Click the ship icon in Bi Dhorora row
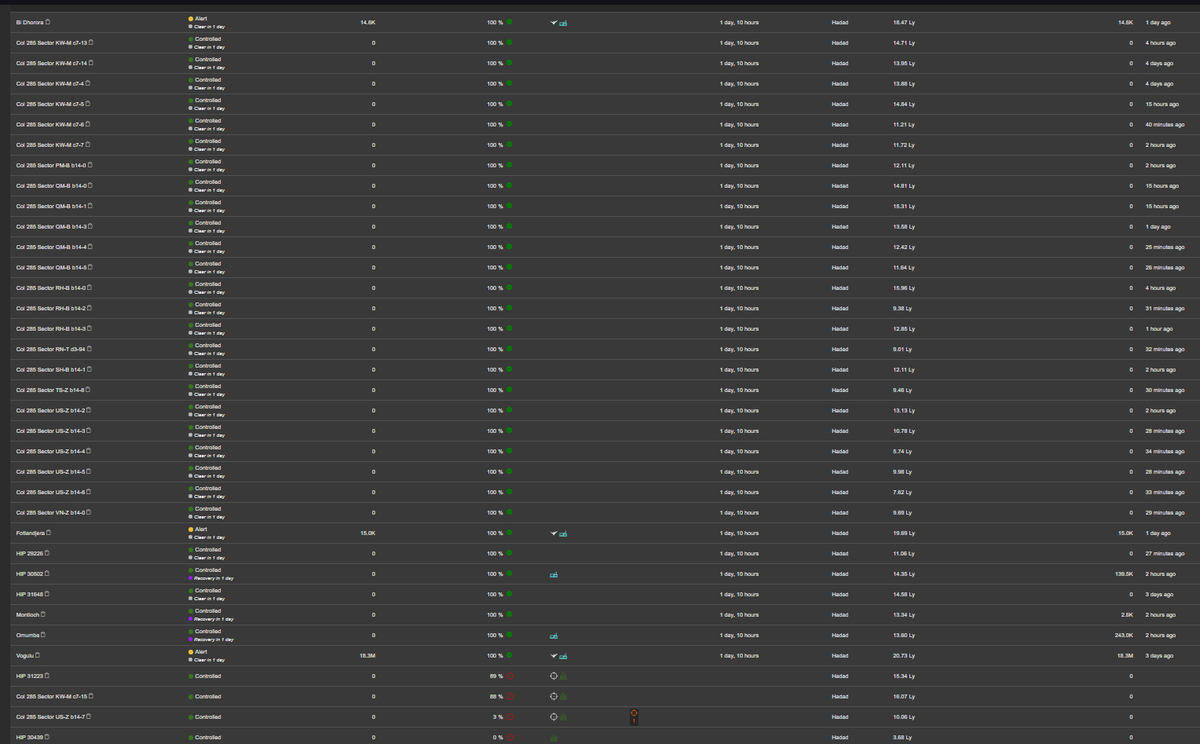1200x744 pixels. (554, 22)
